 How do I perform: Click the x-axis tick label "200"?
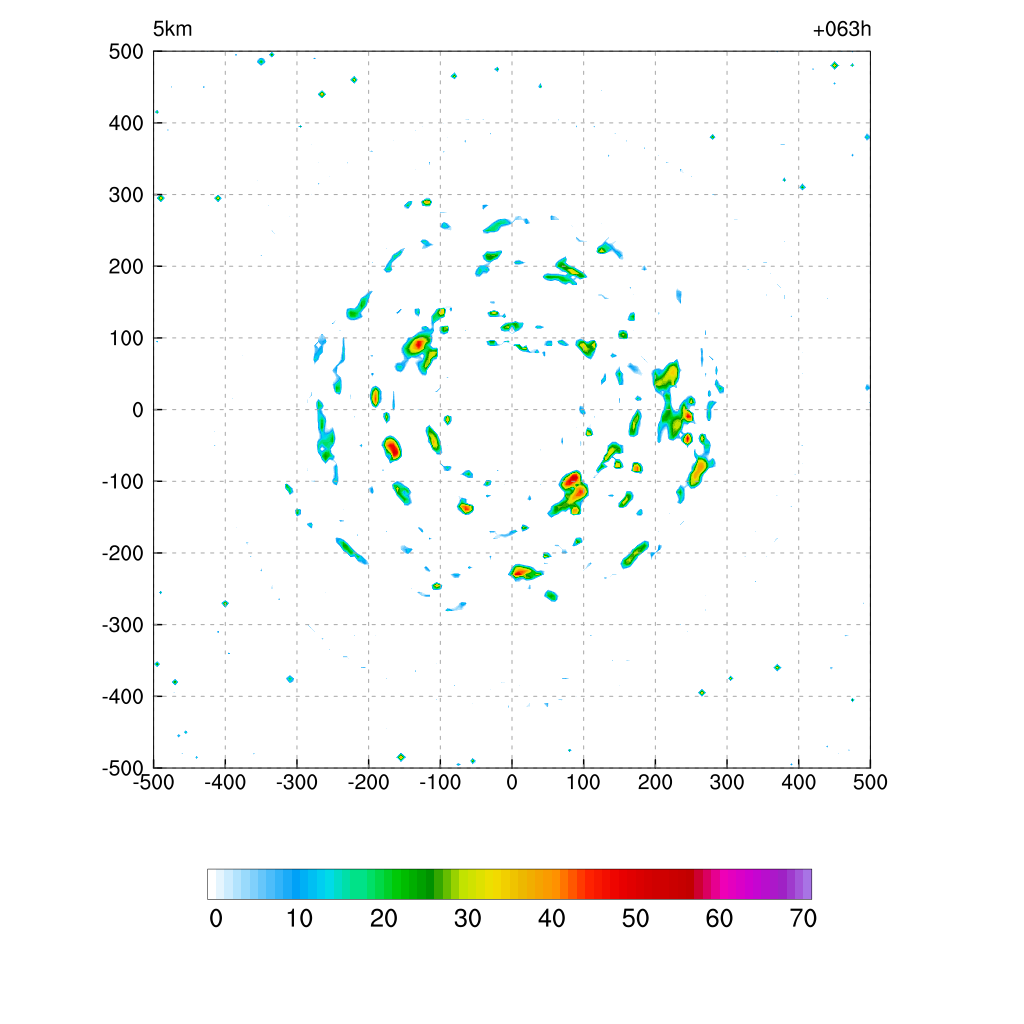[655, 782]
